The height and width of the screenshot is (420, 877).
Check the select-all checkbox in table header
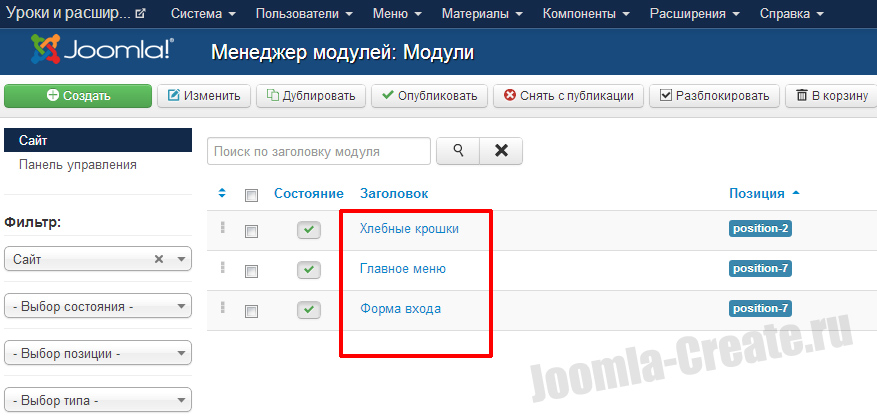click(x=251, y=195)
